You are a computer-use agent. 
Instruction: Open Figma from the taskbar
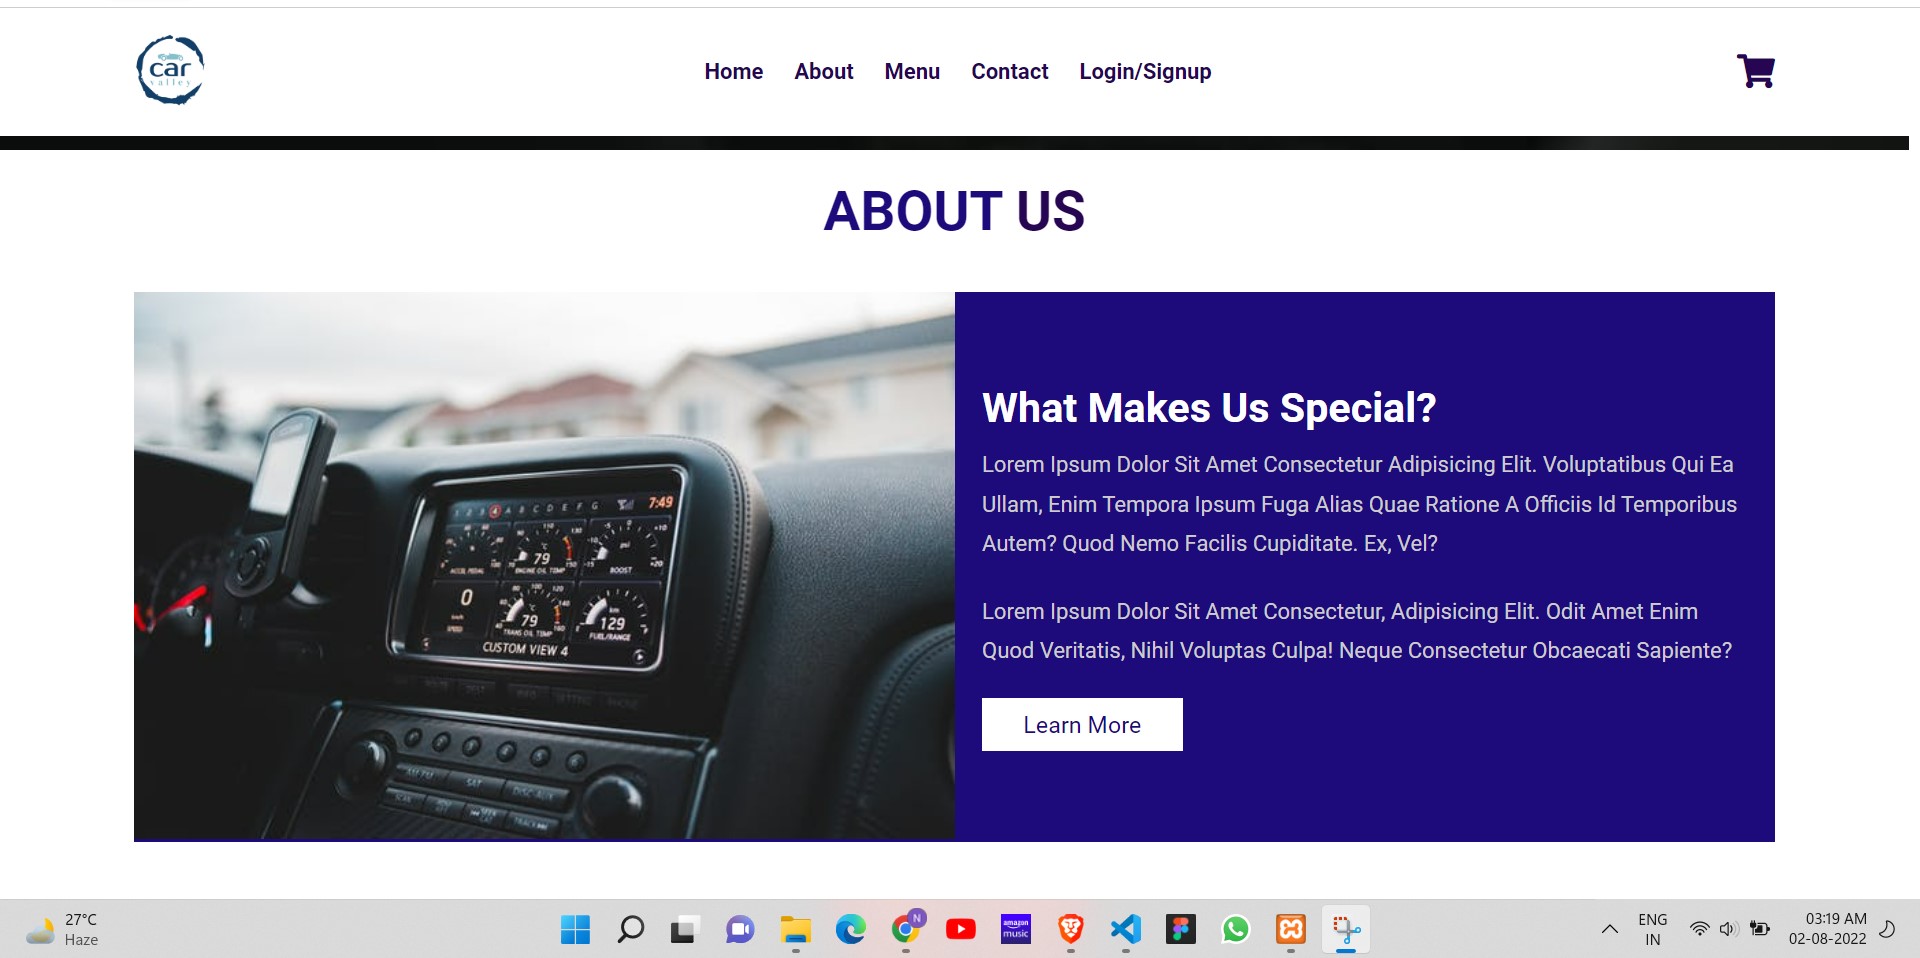1180,930
